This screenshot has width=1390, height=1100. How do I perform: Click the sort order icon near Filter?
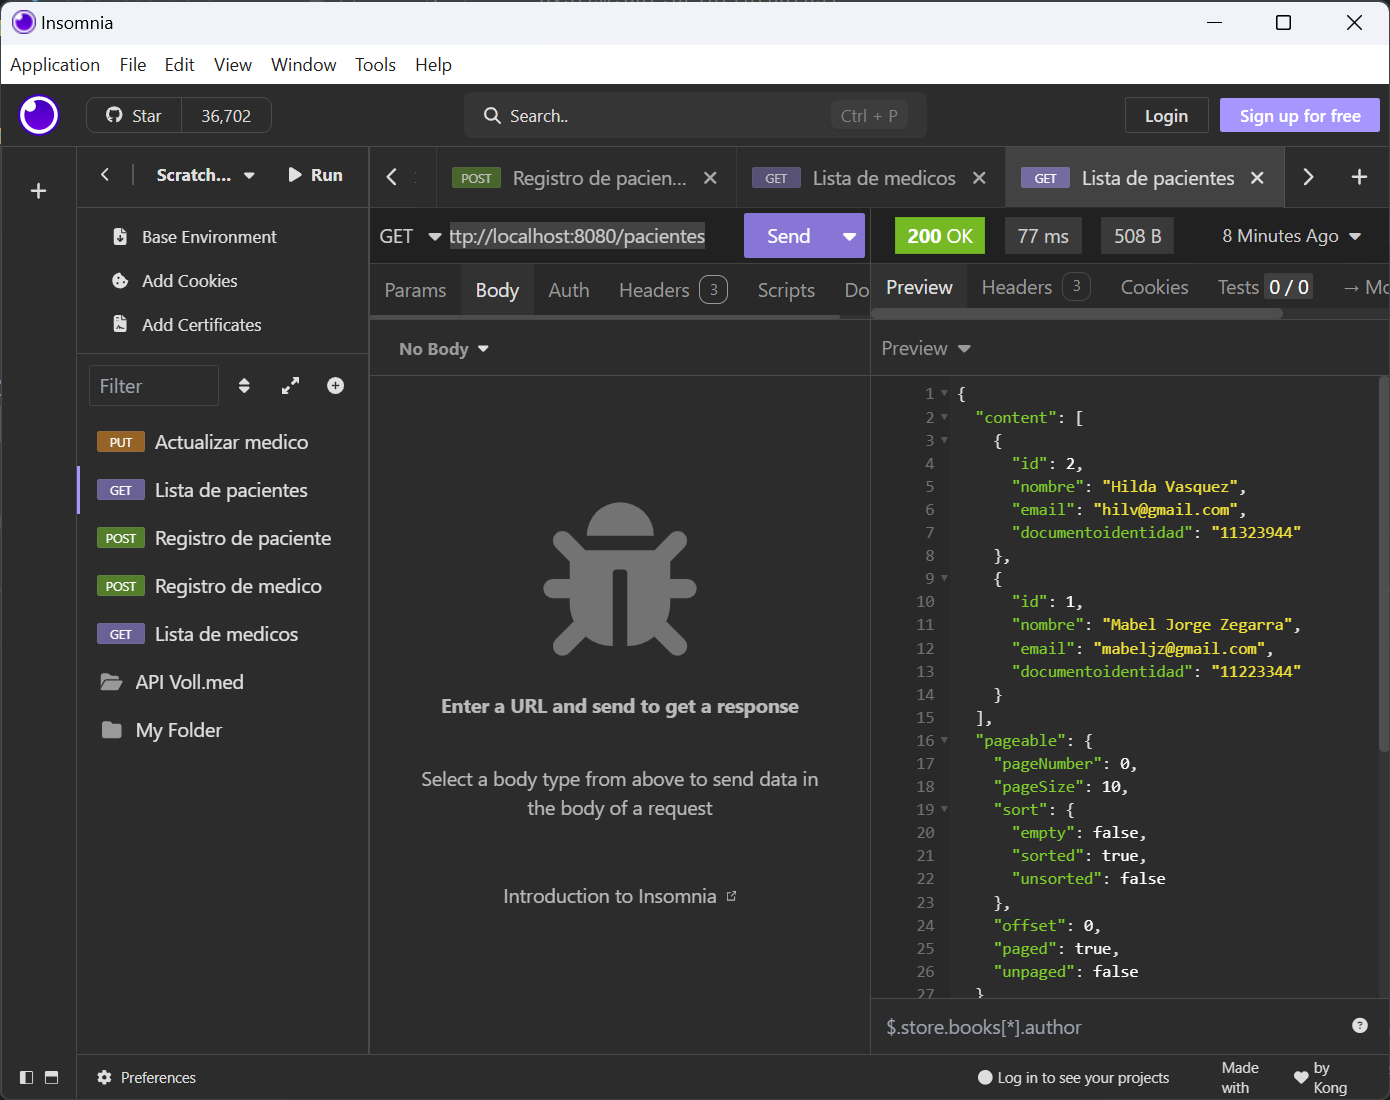[244, 386]
